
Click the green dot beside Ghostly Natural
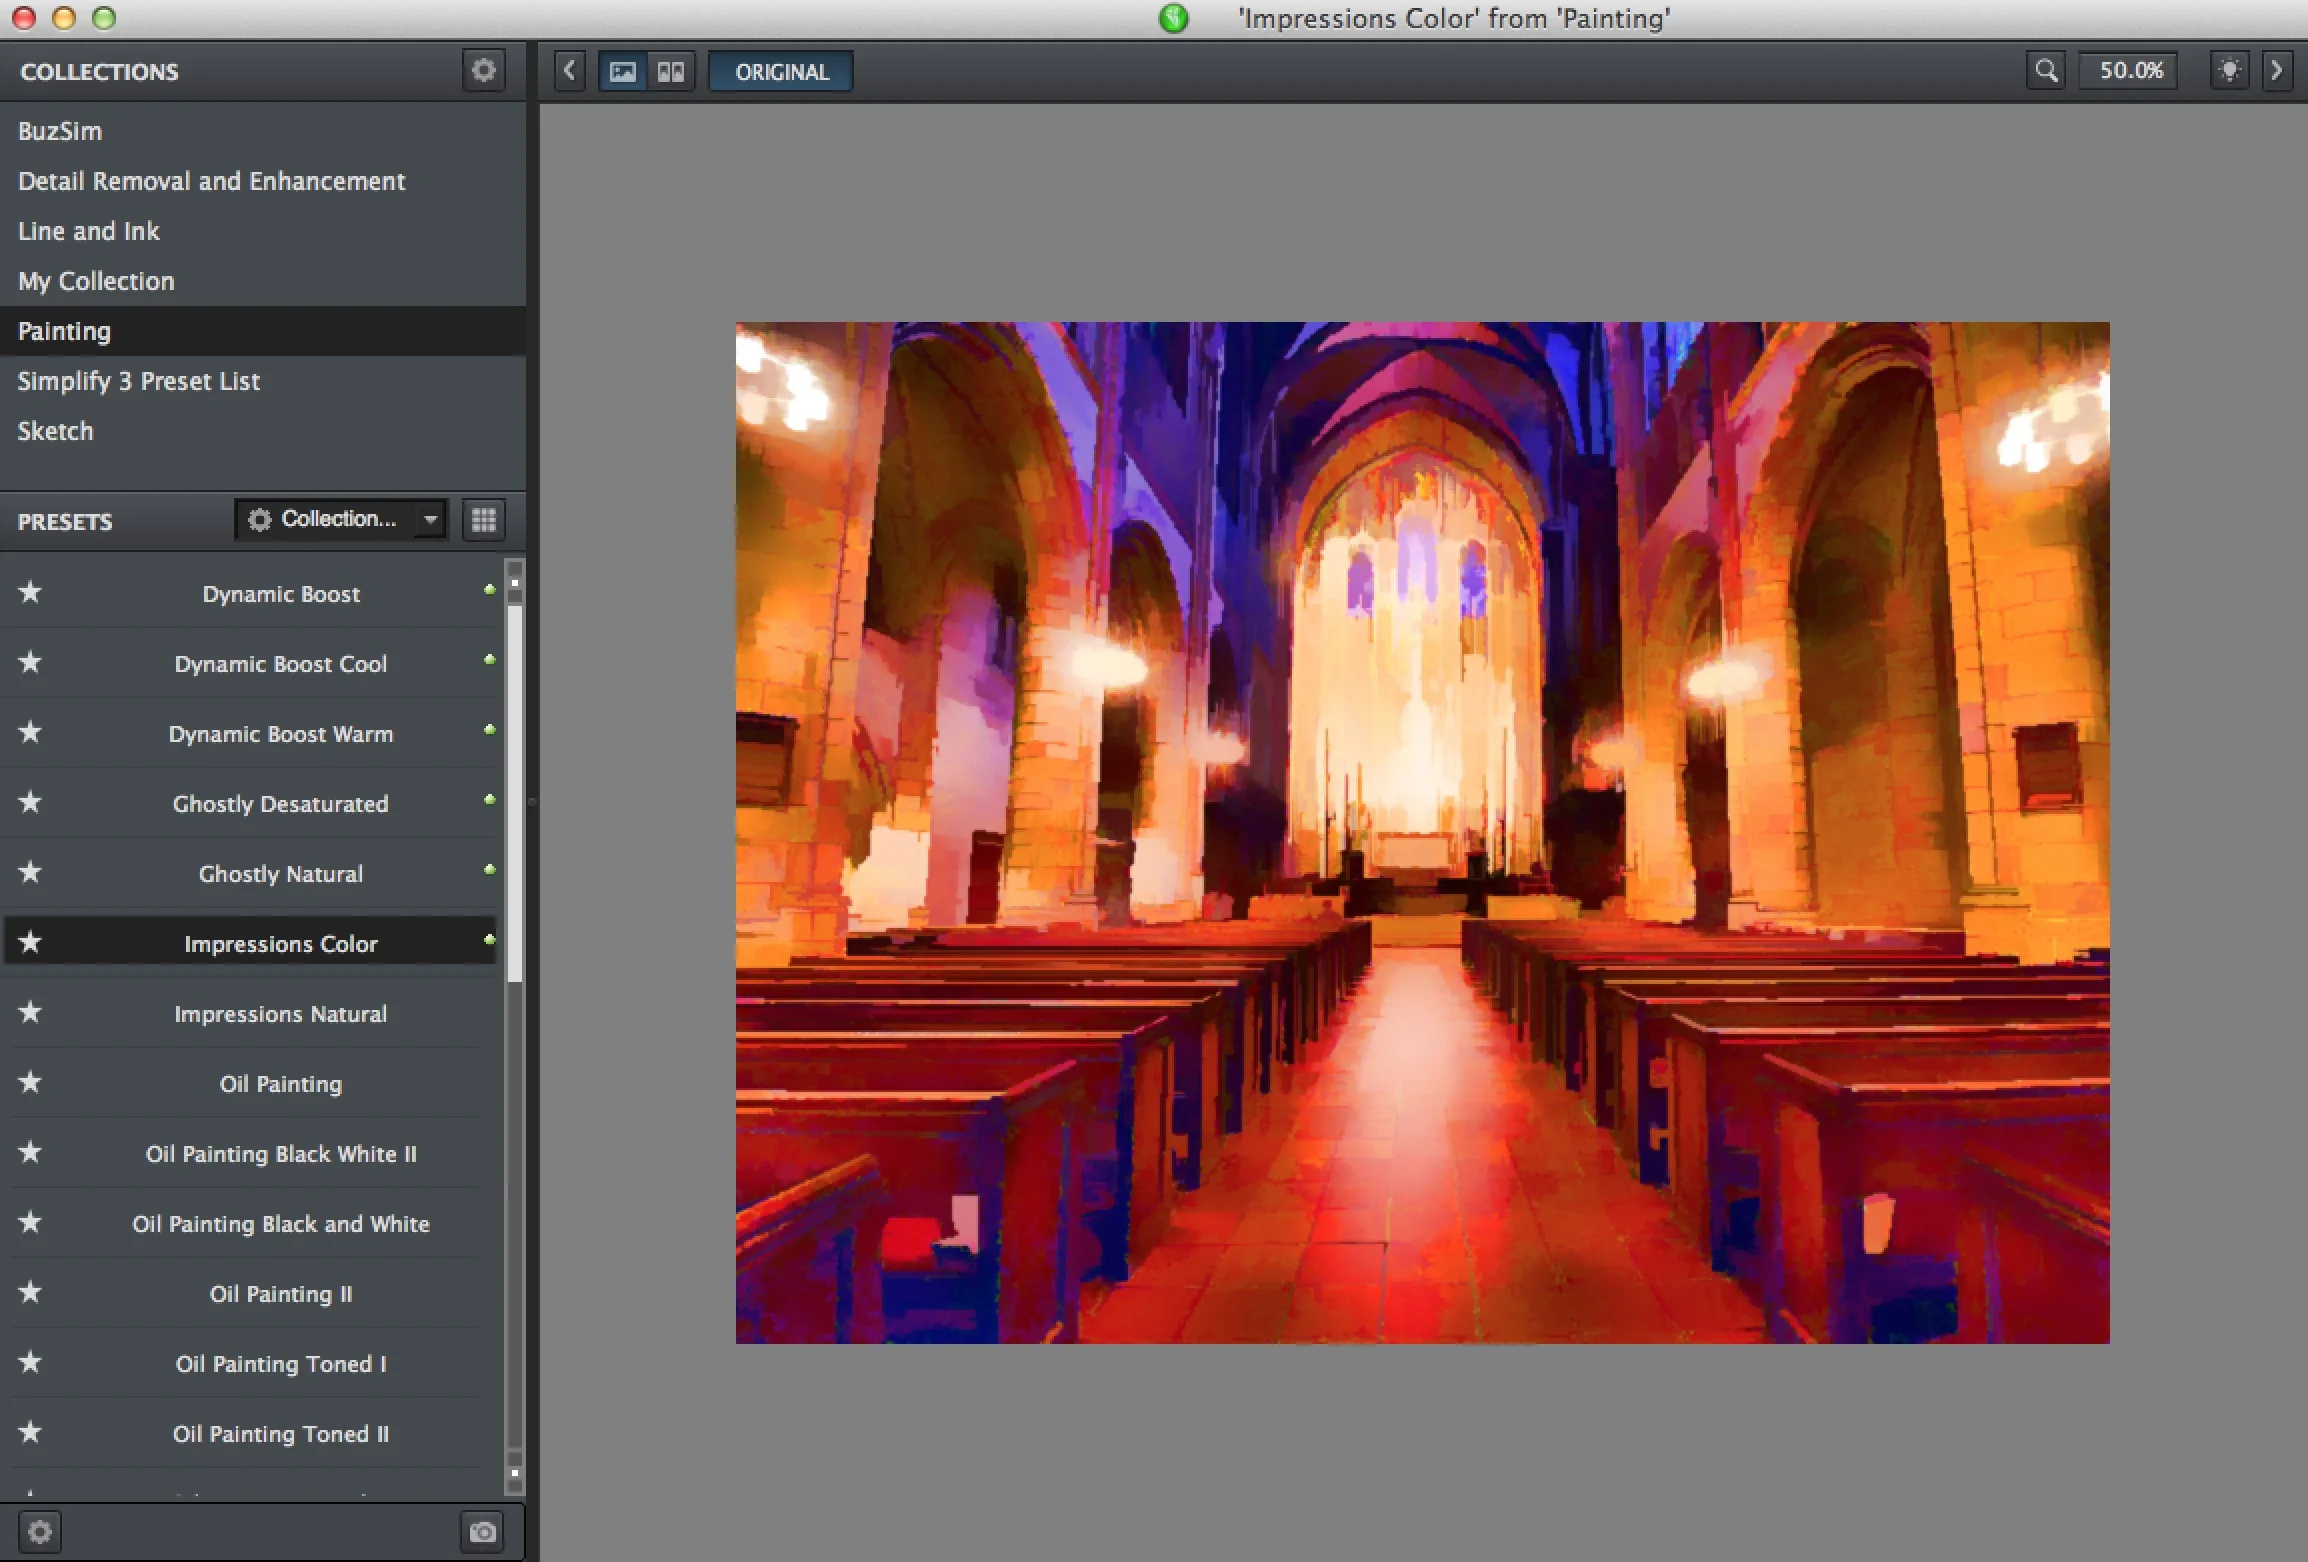pos(489,869)
